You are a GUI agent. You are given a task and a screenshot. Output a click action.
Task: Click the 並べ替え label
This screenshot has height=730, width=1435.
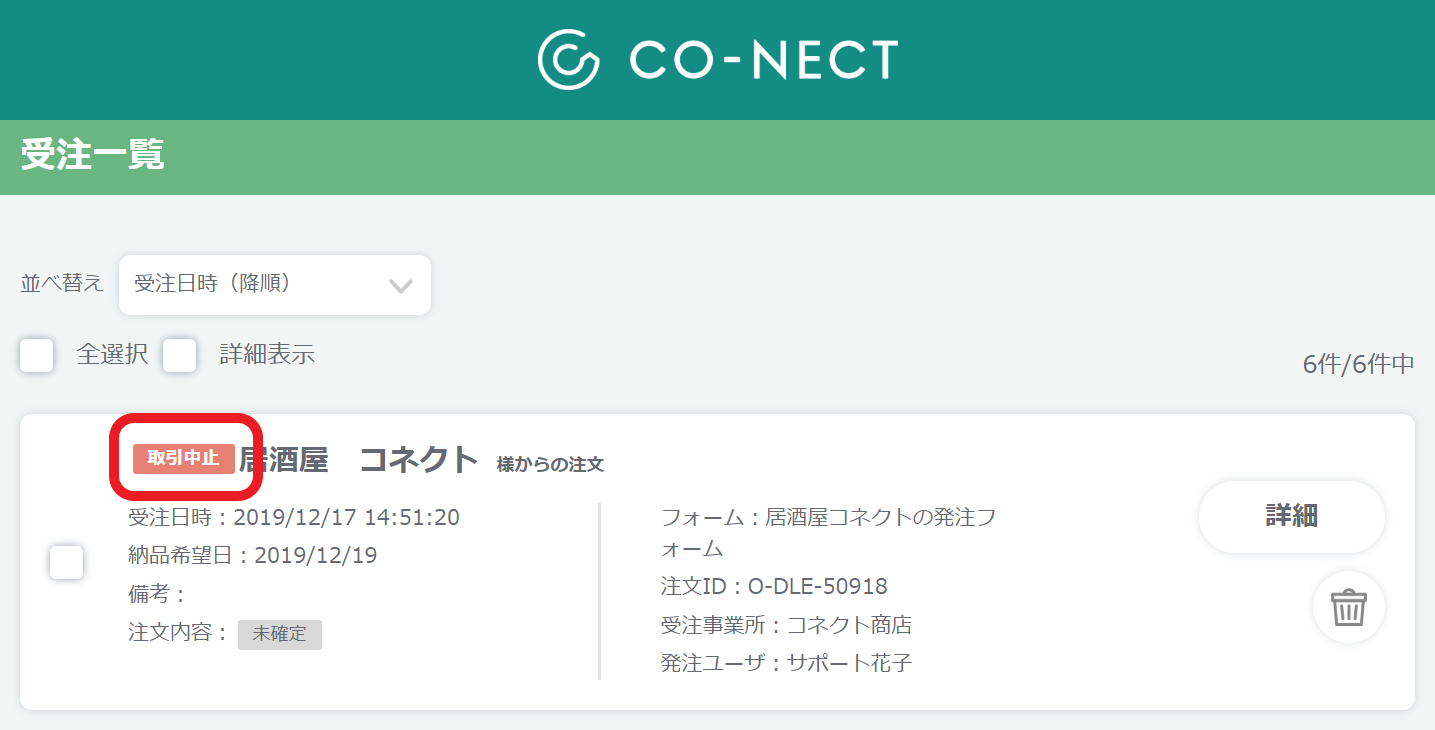click(x=62, y=284)
